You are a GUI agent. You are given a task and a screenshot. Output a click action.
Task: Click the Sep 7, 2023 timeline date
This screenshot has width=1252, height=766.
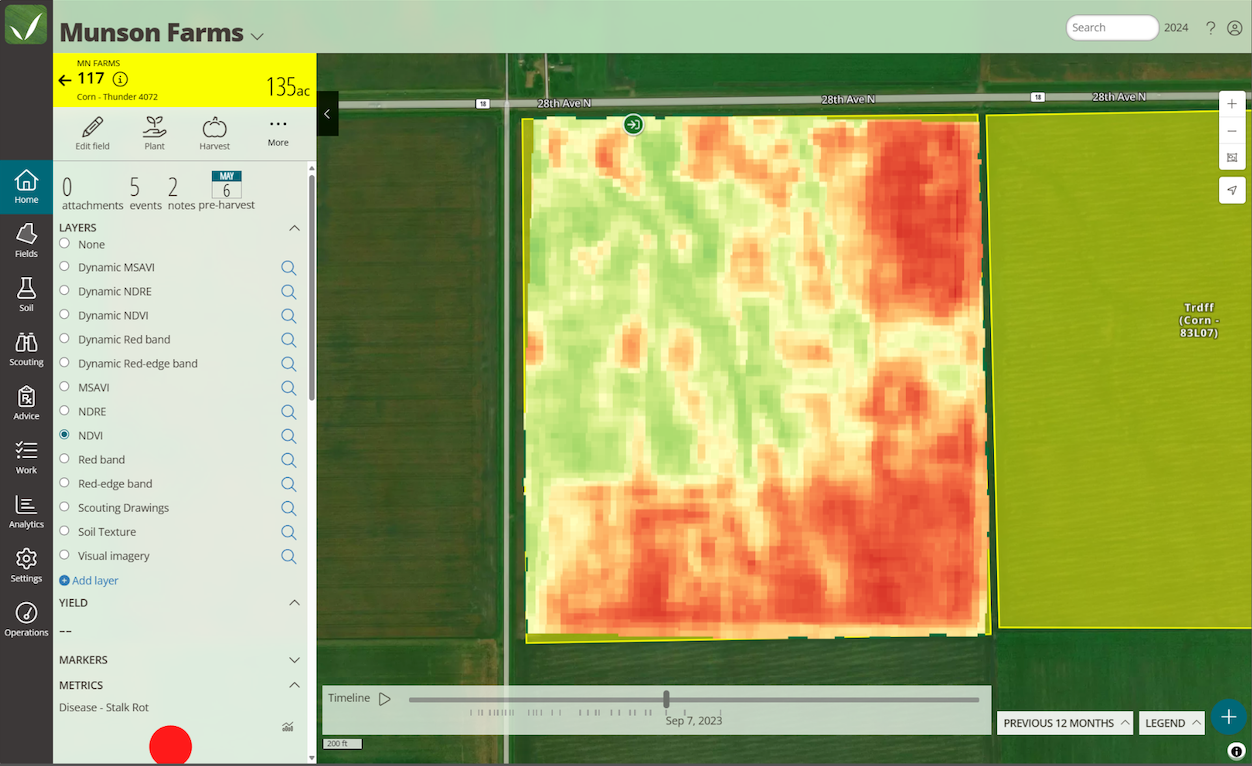tap(694, 720)
